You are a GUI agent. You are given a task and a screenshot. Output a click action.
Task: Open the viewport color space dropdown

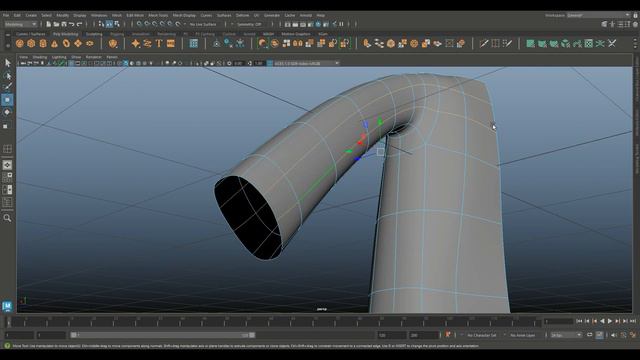pos(306,63)
